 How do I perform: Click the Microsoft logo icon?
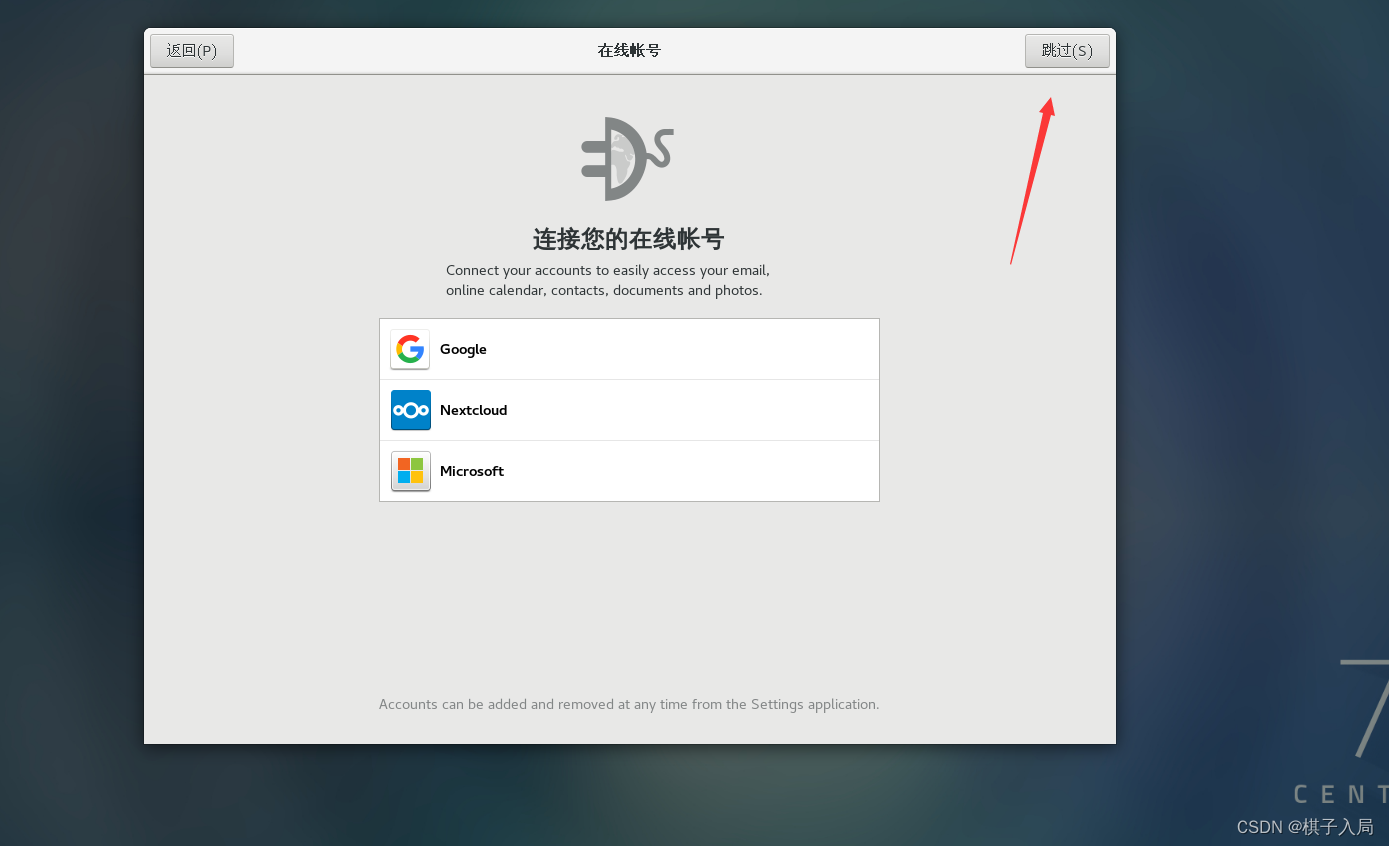coord(410,471)
